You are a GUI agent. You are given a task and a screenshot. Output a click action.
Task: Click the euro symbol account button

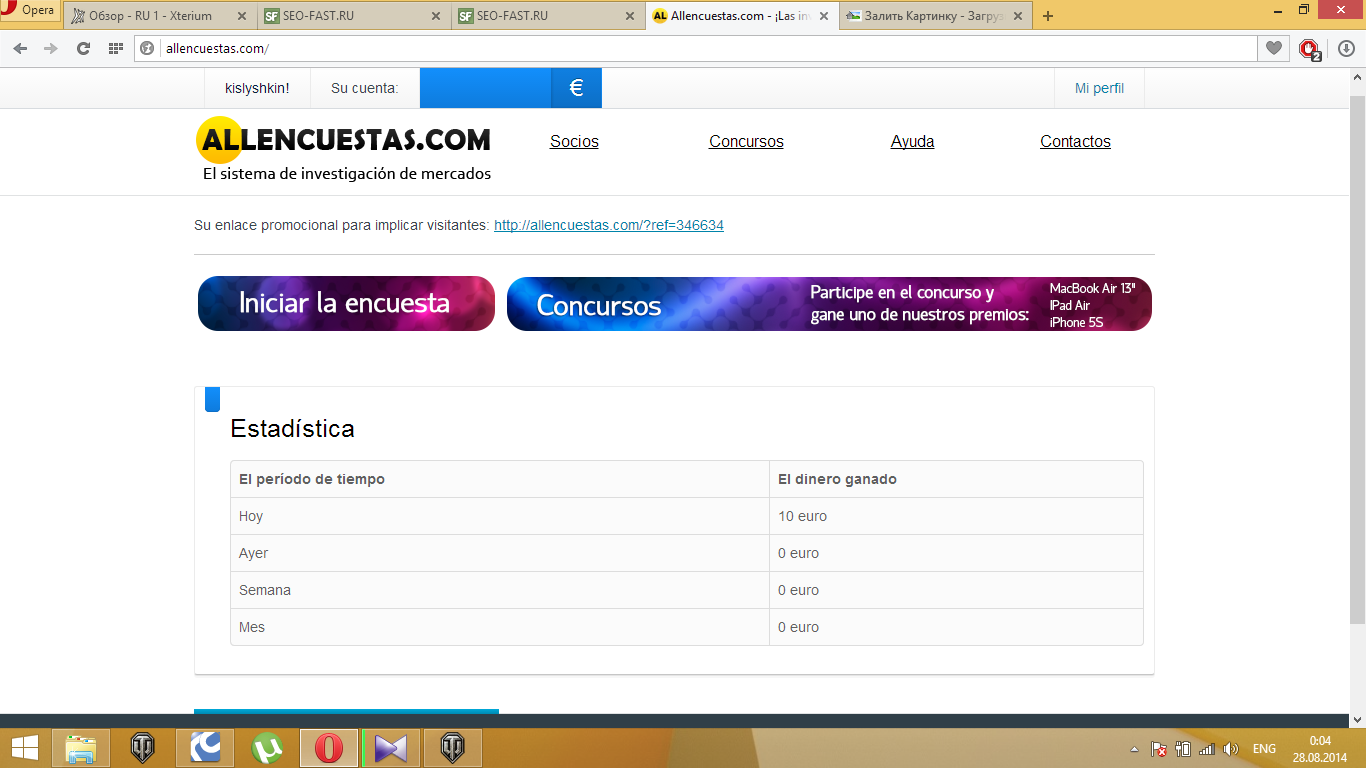pyautogui.click(x=576, y=88)
